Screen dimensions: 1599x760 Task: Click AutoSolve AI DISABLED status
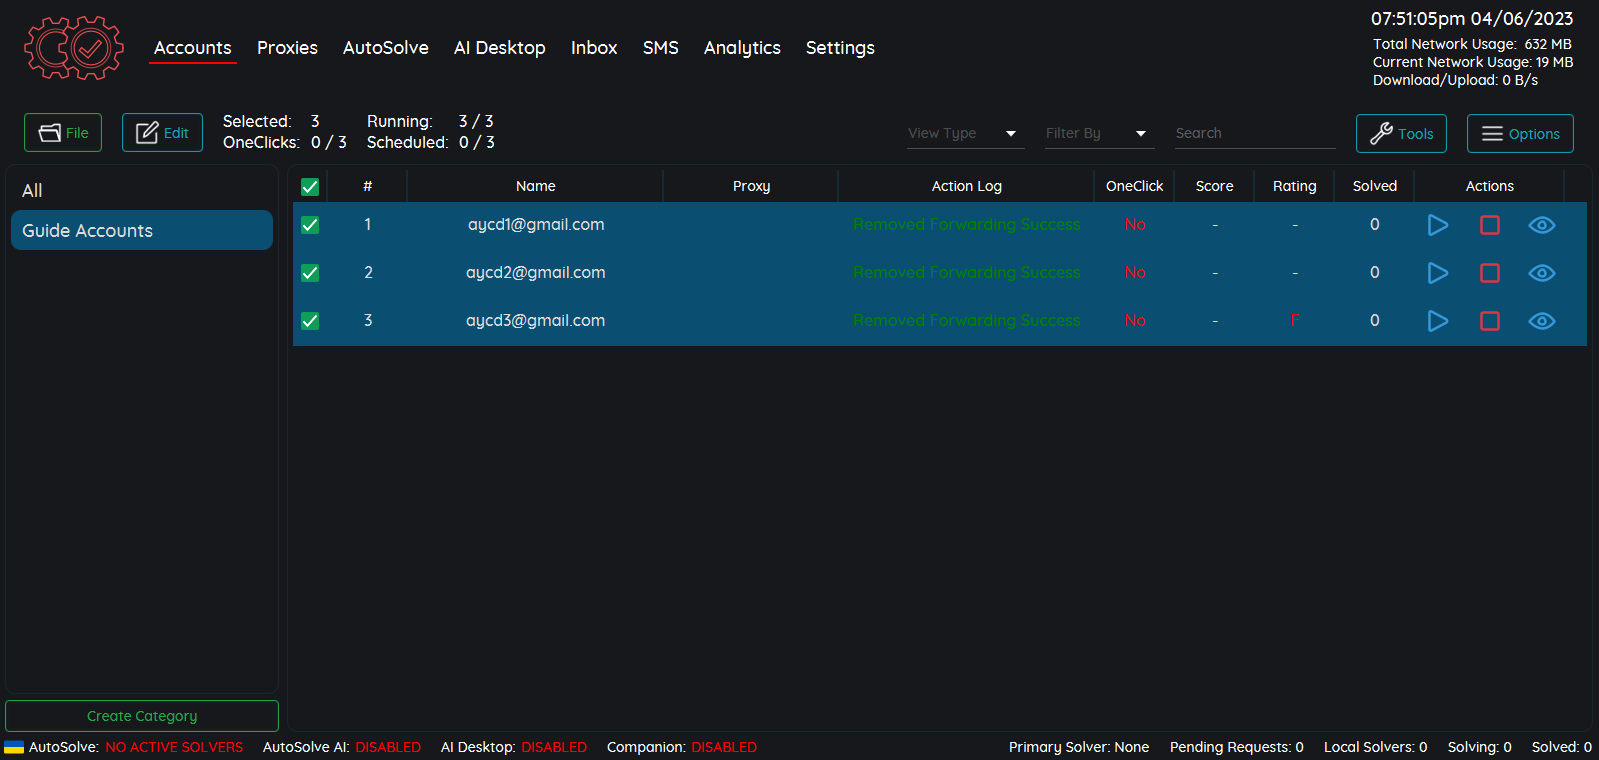[x=388, y=747]
